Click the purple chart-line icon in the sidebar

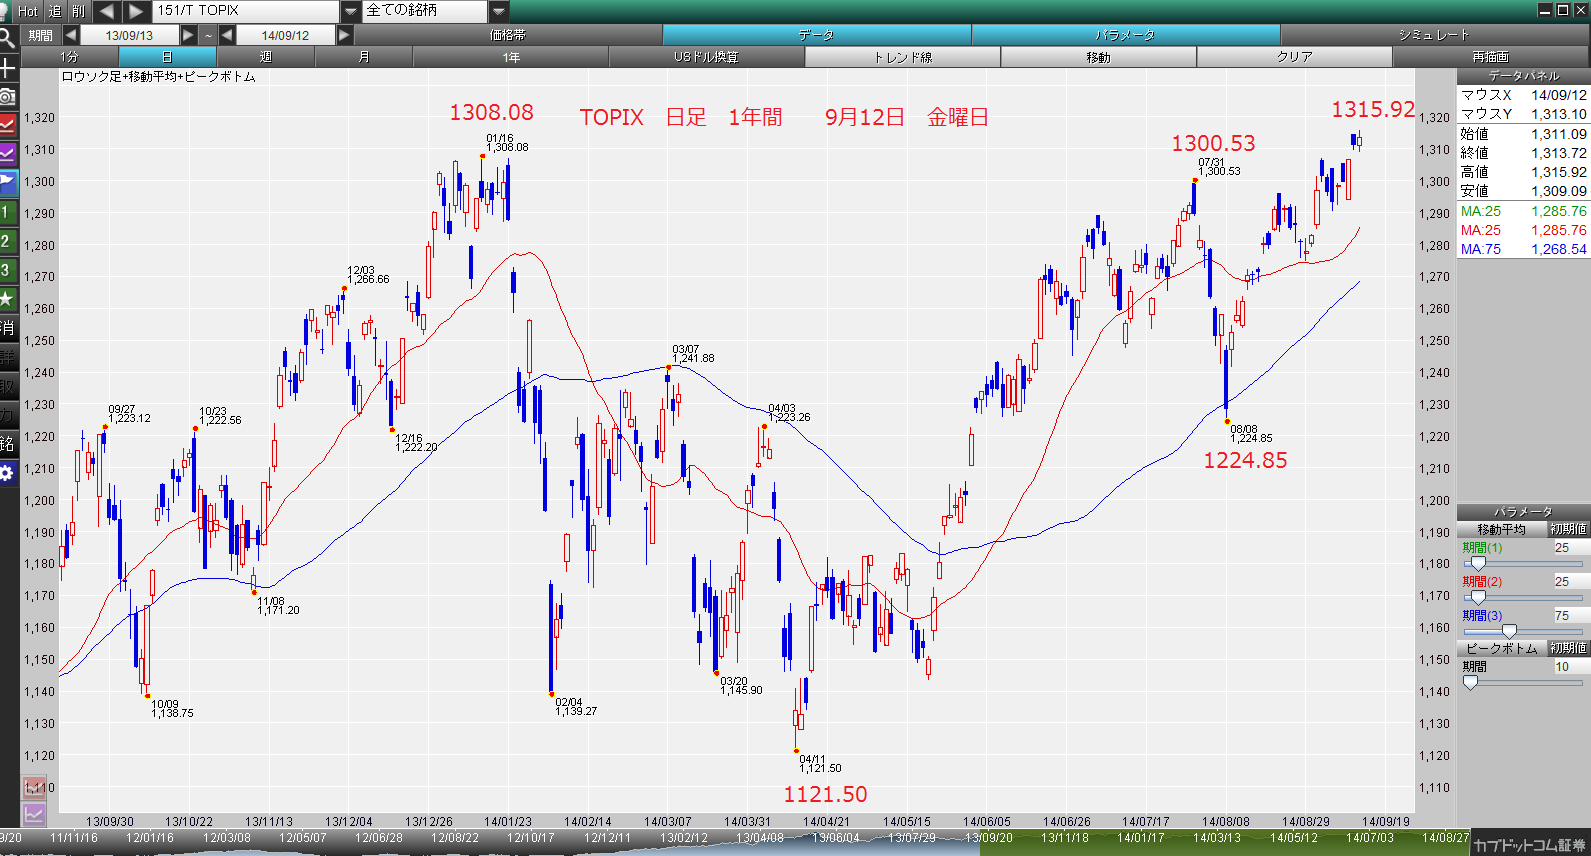pyautogui.click(x=8, y=154)
